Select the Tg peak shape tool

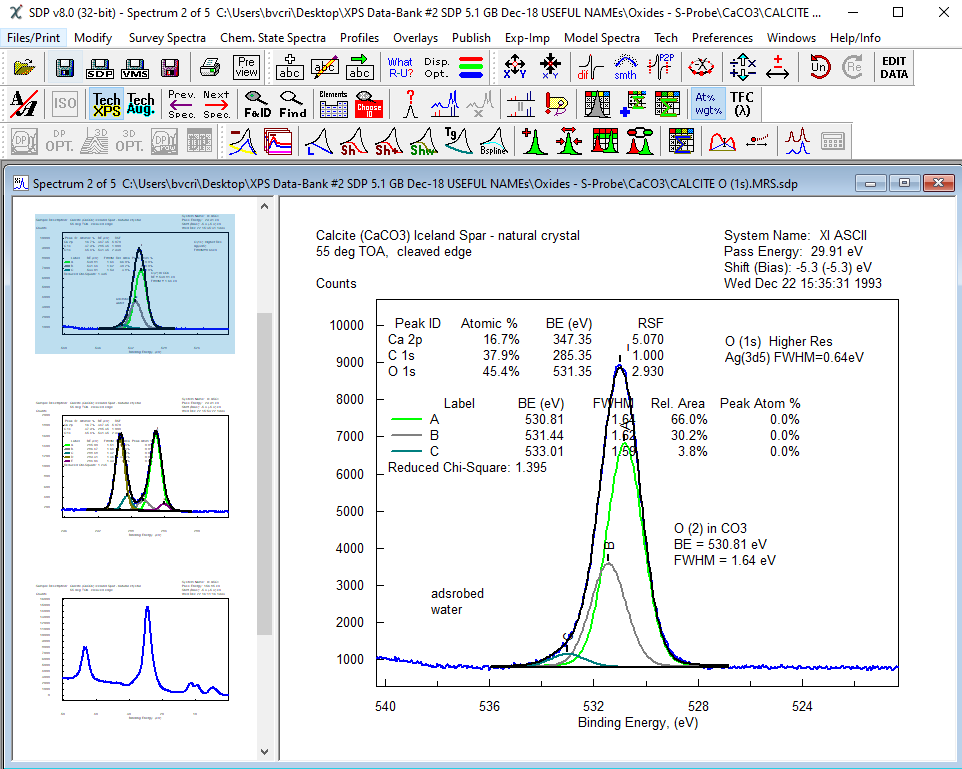pos(458,142)
